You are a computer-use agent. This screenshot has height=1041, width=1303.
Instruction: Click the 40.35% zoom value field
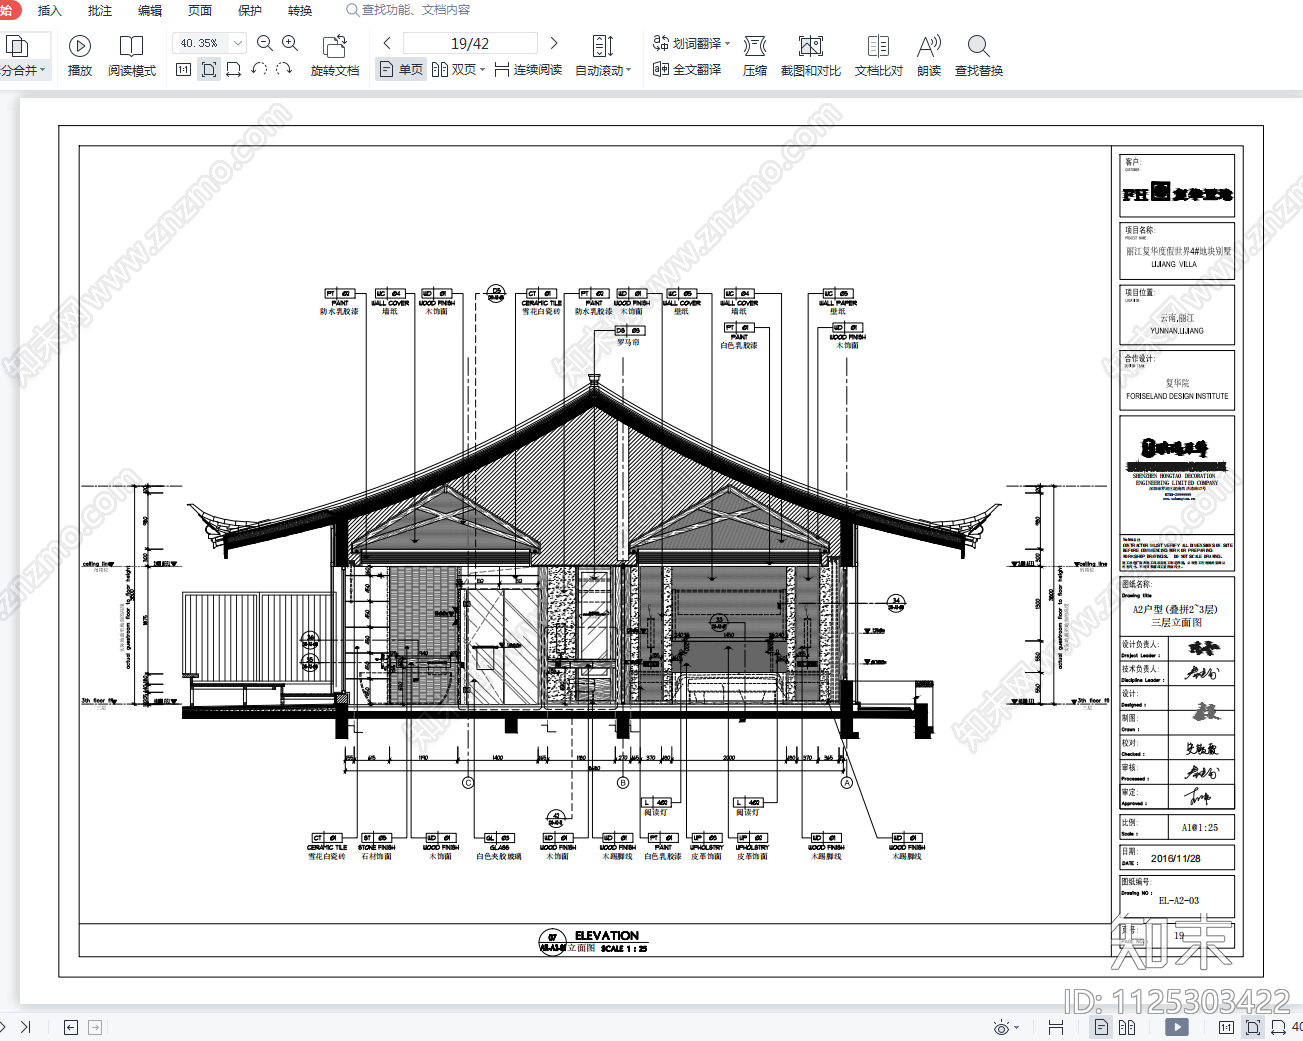coord(200,43)
